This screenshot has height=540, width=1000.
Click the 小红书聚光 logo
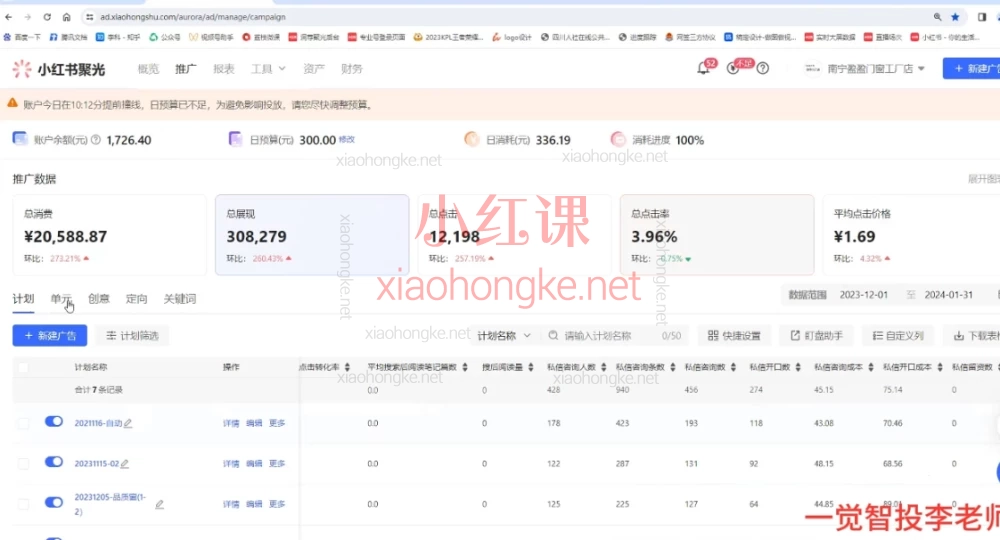click(x=59, y=69)
